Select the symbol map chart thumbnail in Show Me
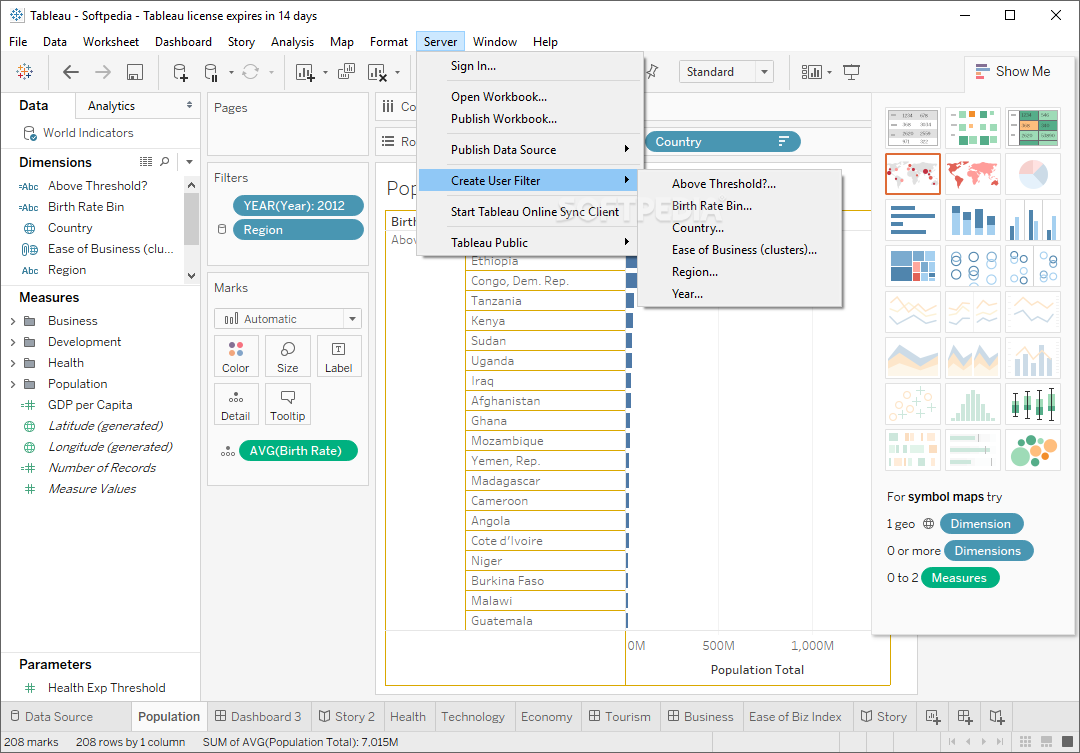Screen dimensions: 1080x753 913,174
